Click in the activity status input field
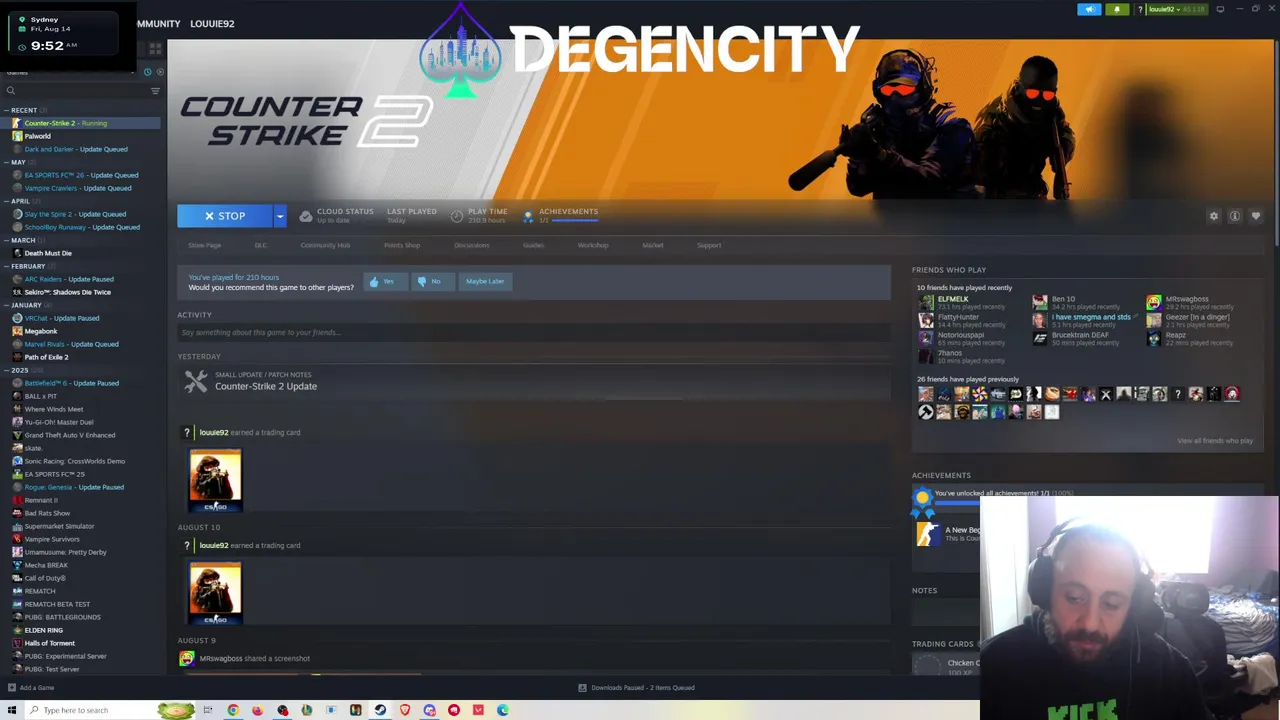 tap(534, 332)
